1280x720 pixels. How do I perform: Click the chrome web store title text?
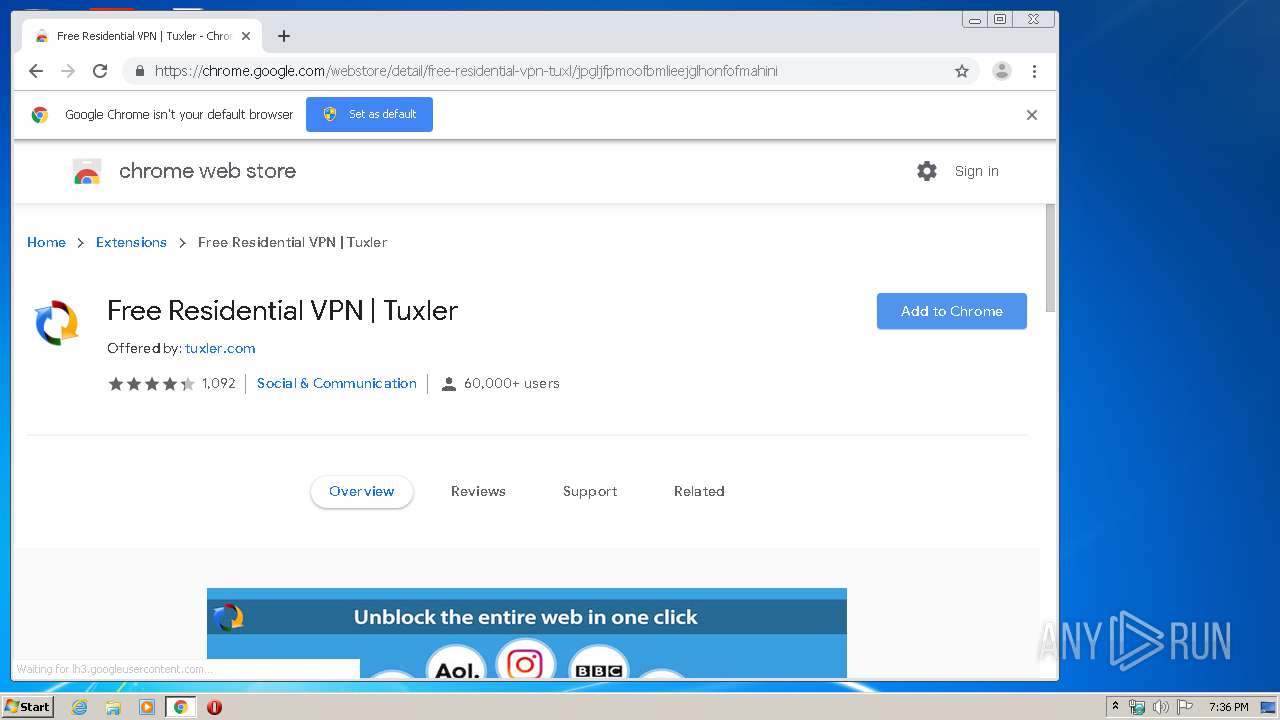pos(207,171)
